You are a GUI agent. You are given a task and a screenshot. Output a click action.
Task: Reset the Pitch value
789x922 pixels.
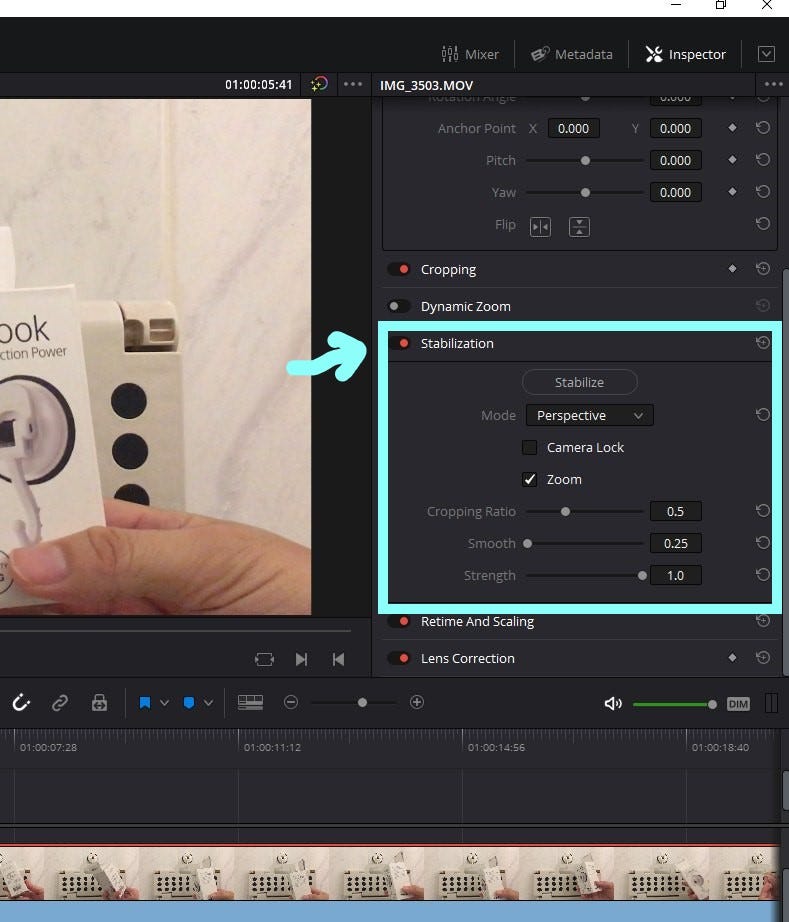[x=763, y=159]
